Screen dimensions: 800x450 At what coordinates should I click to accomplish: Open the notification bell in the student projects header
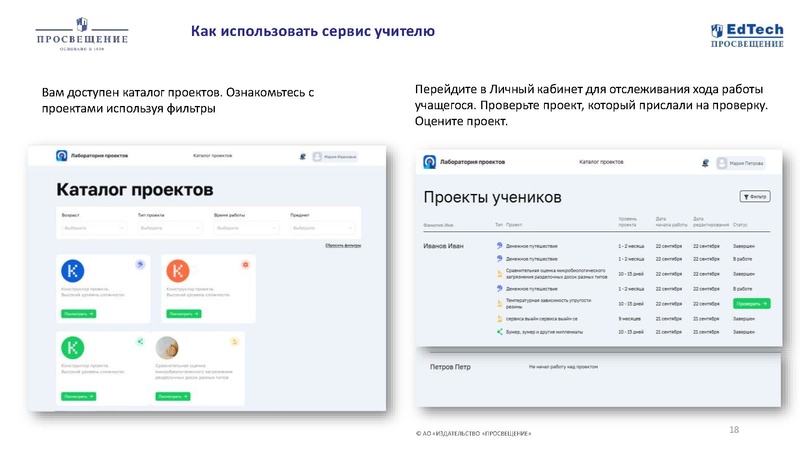(x=705, y=163)
